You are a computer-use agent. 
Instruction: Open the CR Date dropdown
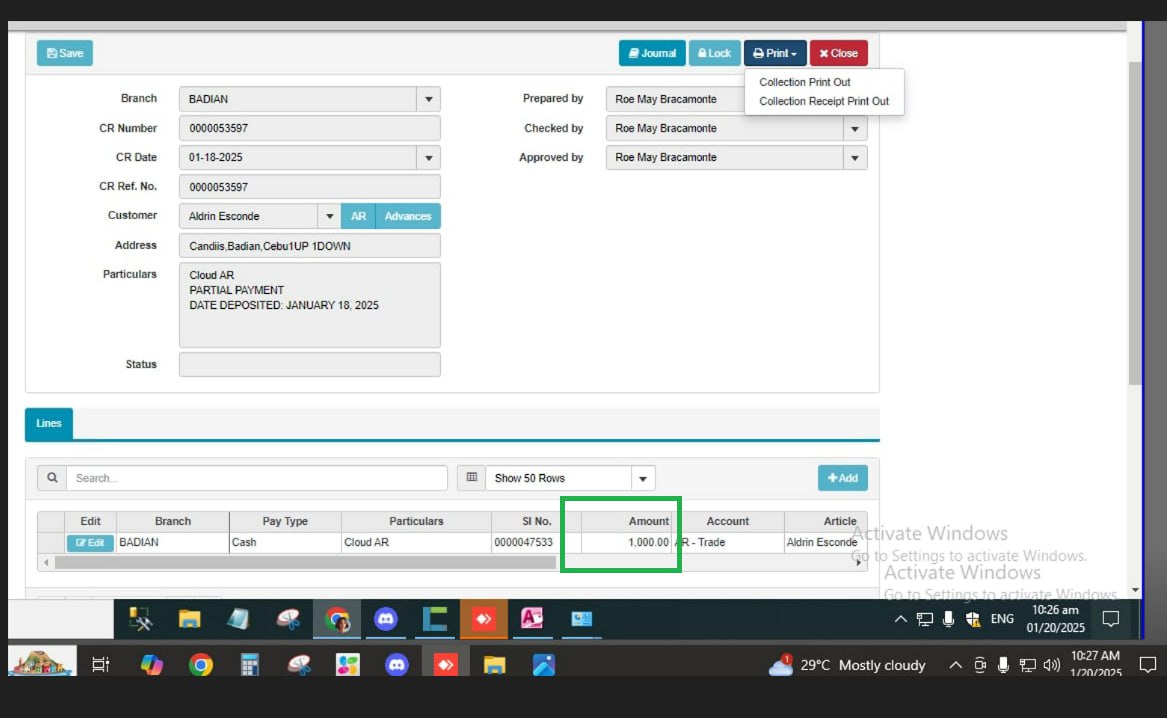point(429,158)
